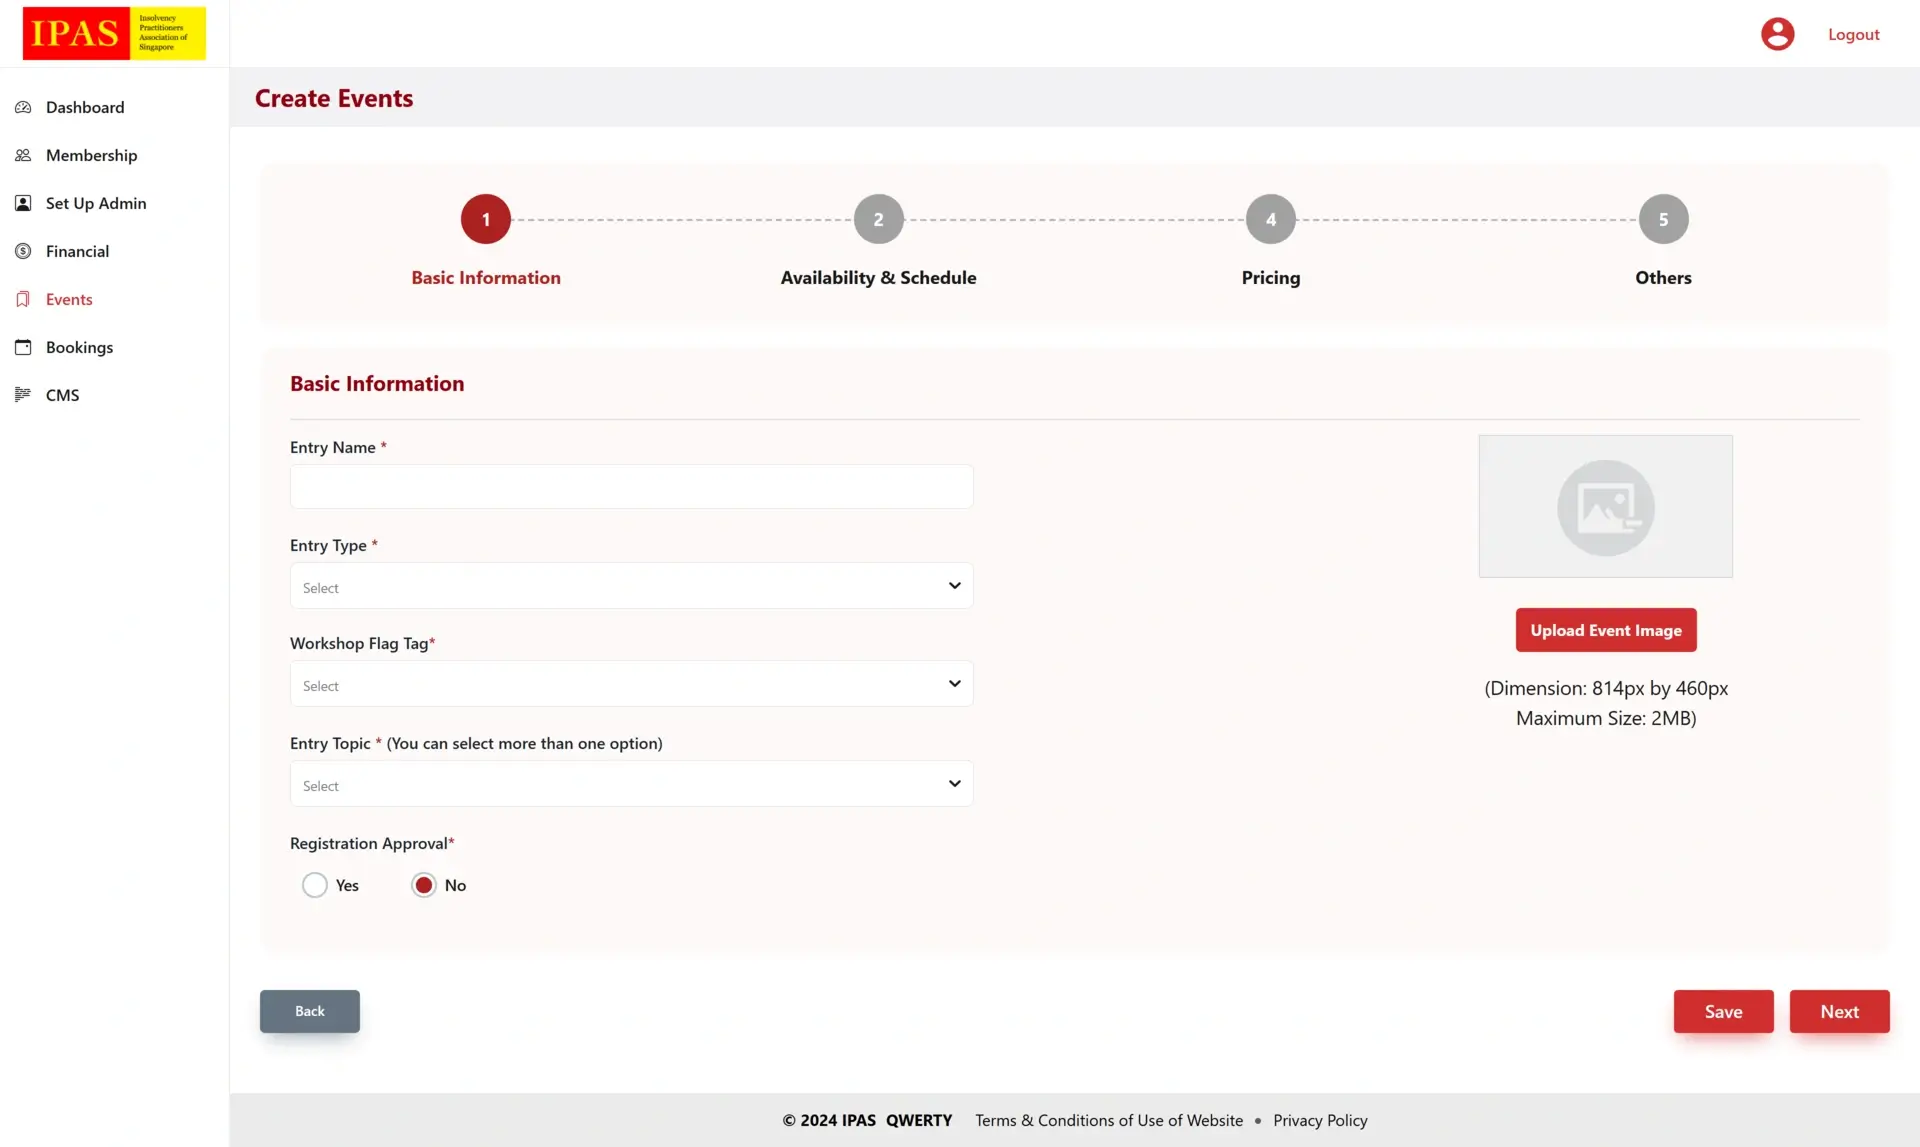Select the Membership sidebar icon

click(x=23, y=155)
